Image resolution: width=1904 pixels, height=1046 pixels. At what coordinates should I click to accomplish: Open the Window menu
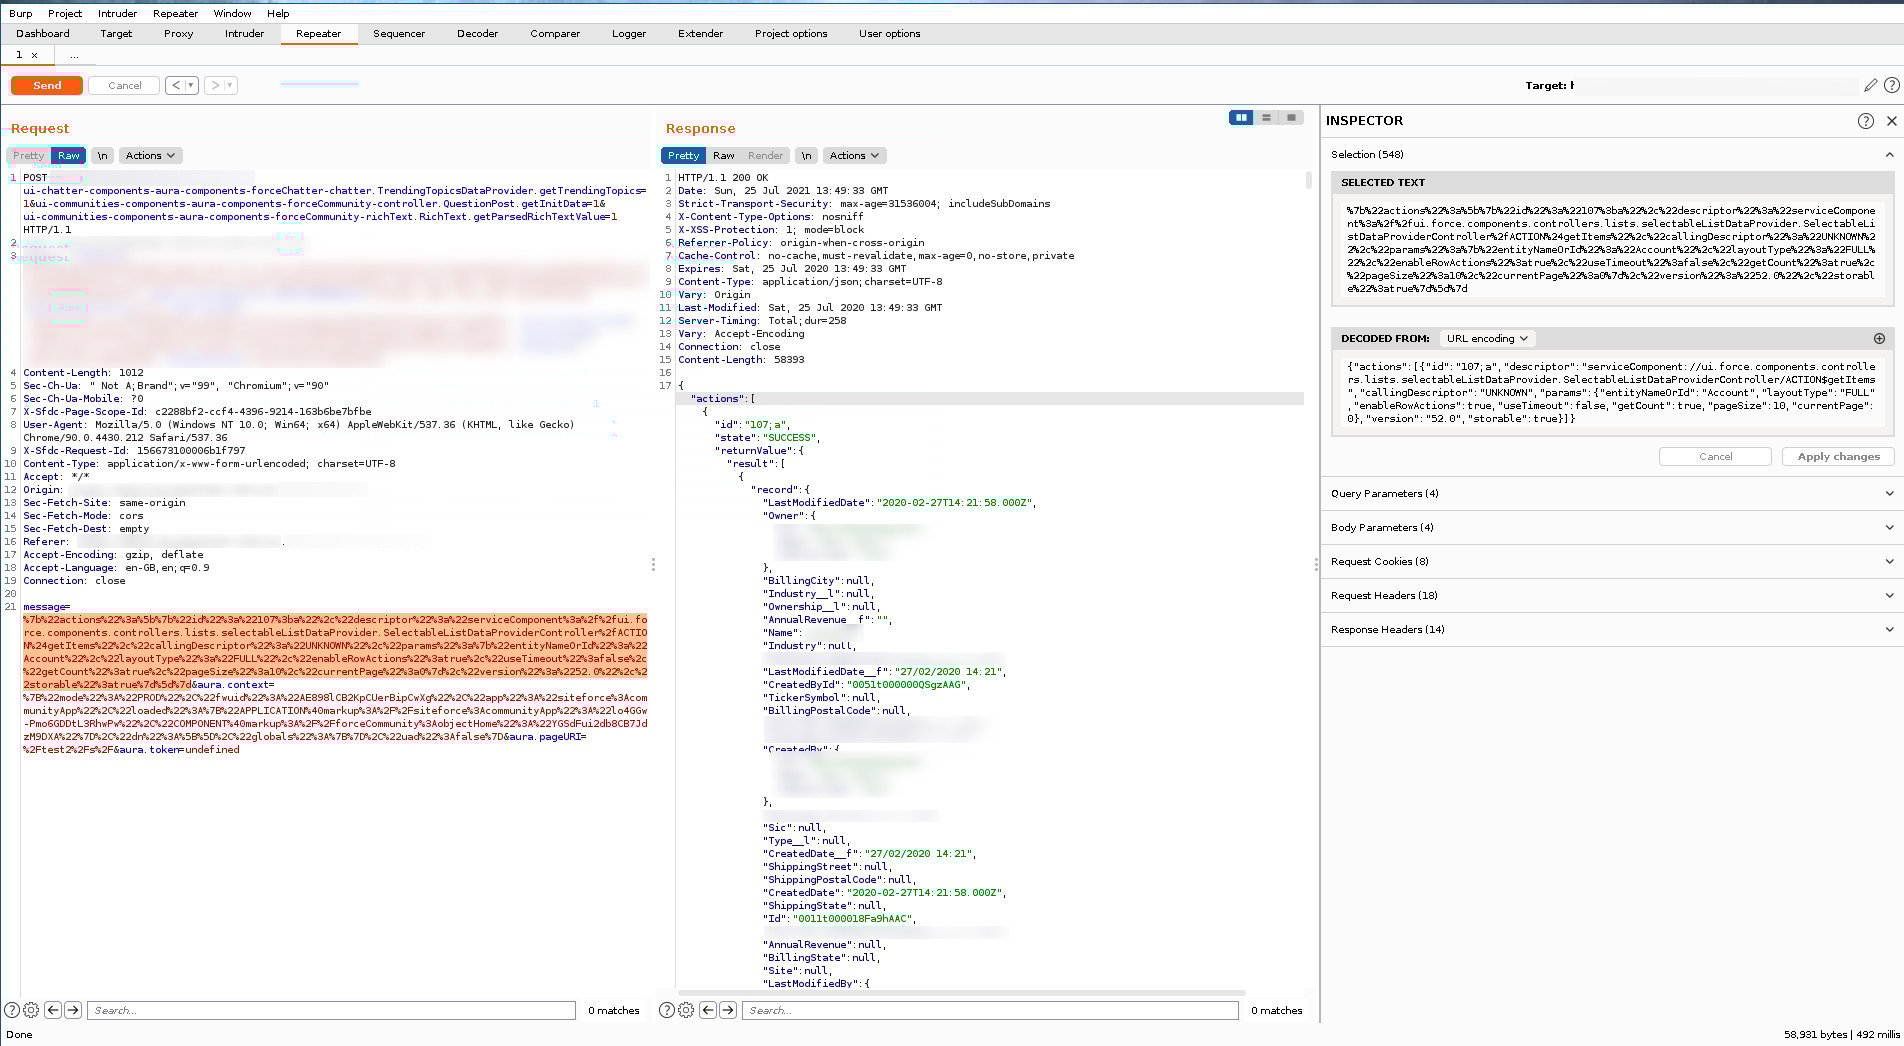click(232, 14)
